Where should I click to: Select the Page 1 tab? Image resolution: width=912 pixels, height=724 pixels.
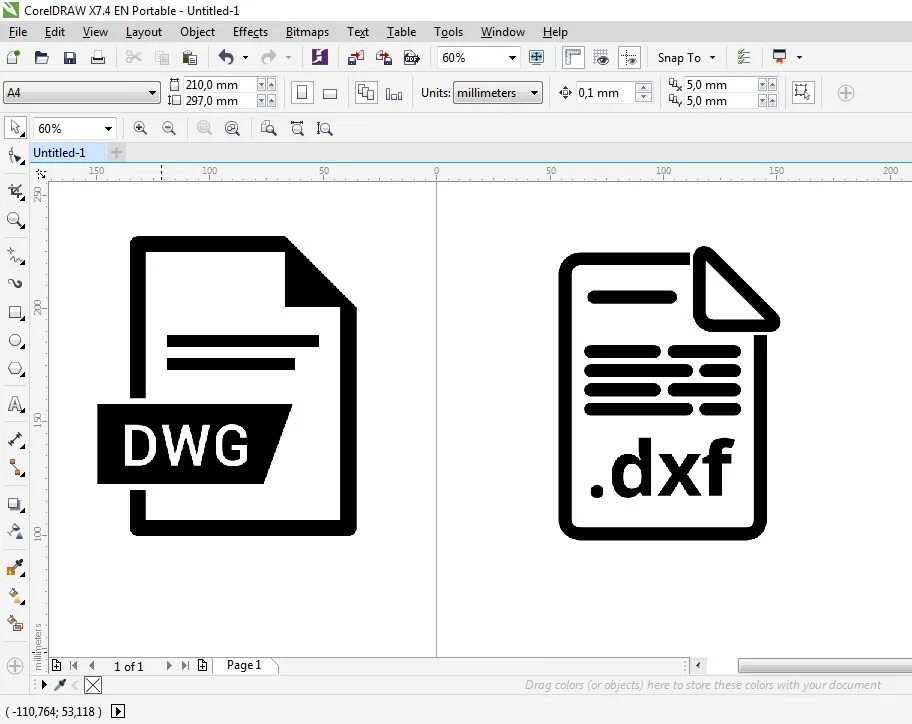244,665
